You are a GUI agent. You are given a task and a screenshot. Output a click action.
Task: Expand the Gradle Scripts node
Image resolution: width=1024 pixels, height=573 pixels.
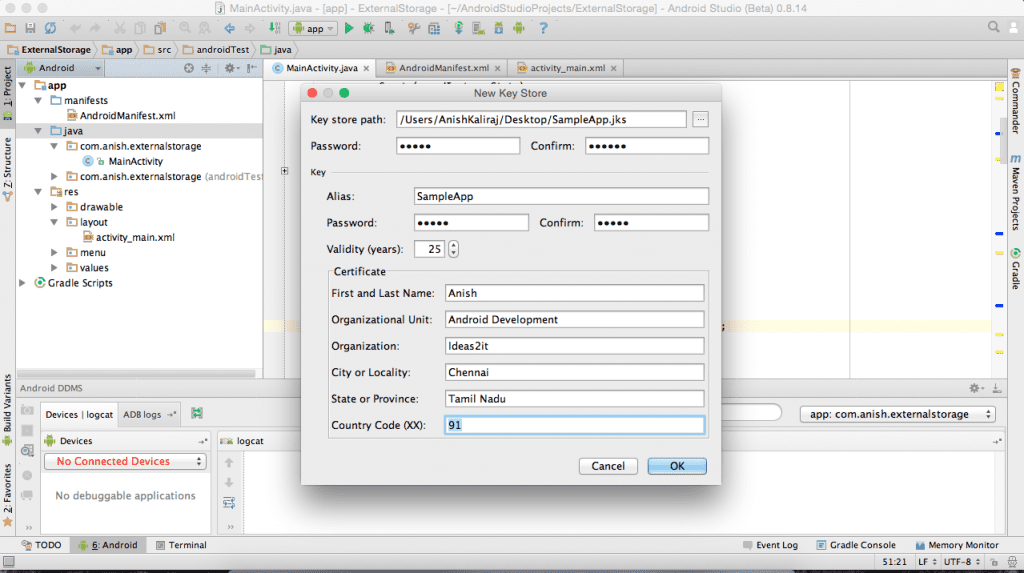point(23,283)
